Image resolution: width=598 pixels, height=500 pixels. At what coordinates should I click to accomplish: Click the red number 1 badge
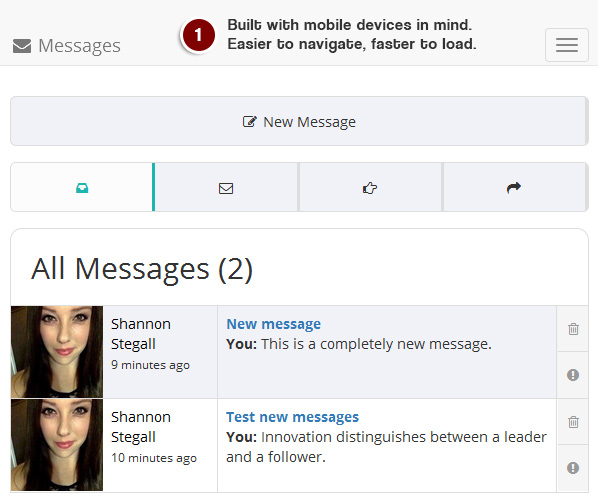point(198,35)
